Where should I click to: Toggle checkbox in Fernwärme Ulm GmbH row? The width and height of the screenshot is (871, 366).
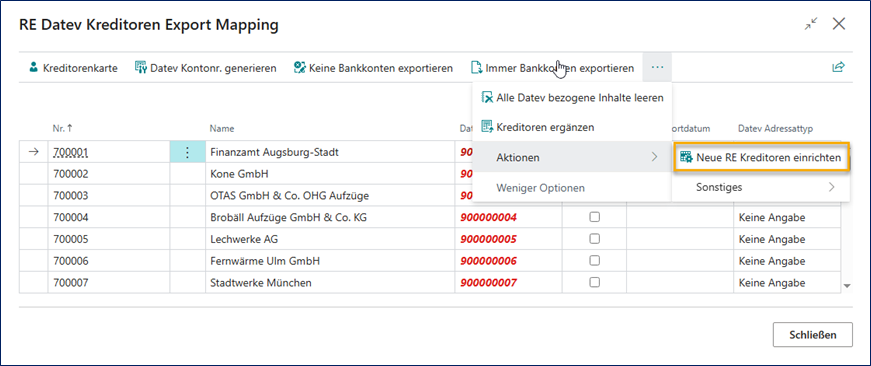(594, 260)
